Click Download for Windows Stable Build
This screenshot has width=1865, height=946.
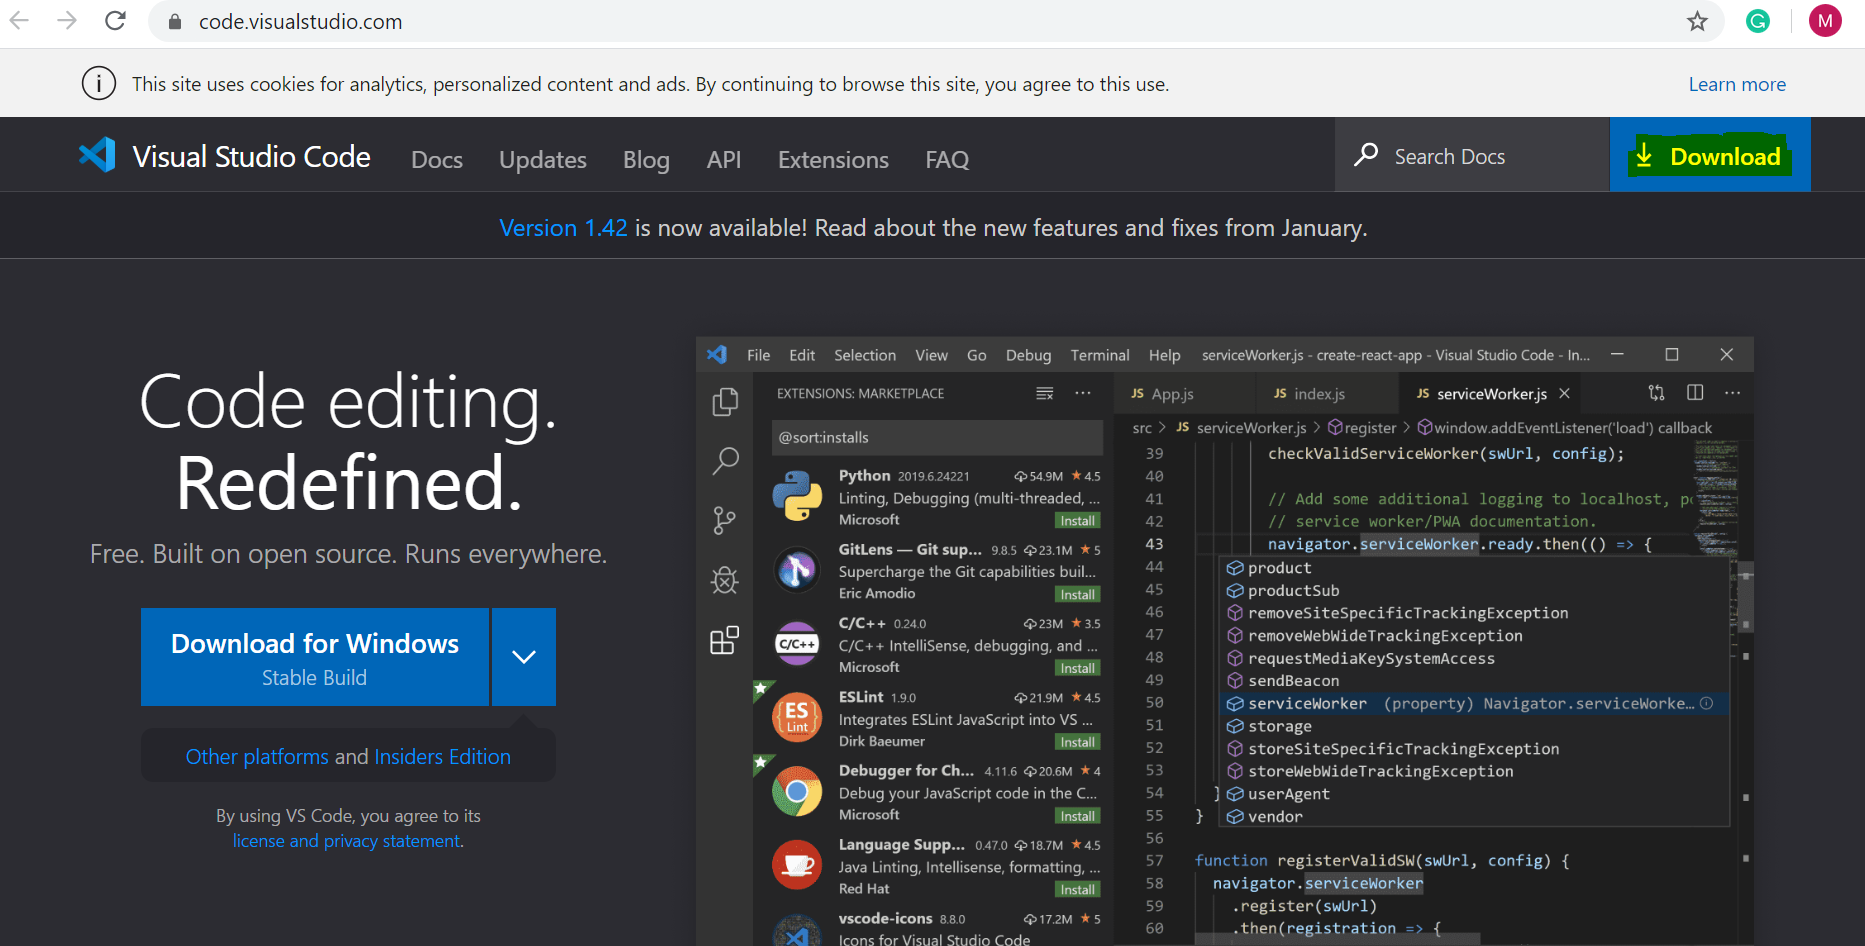click(x=315, y=657)
